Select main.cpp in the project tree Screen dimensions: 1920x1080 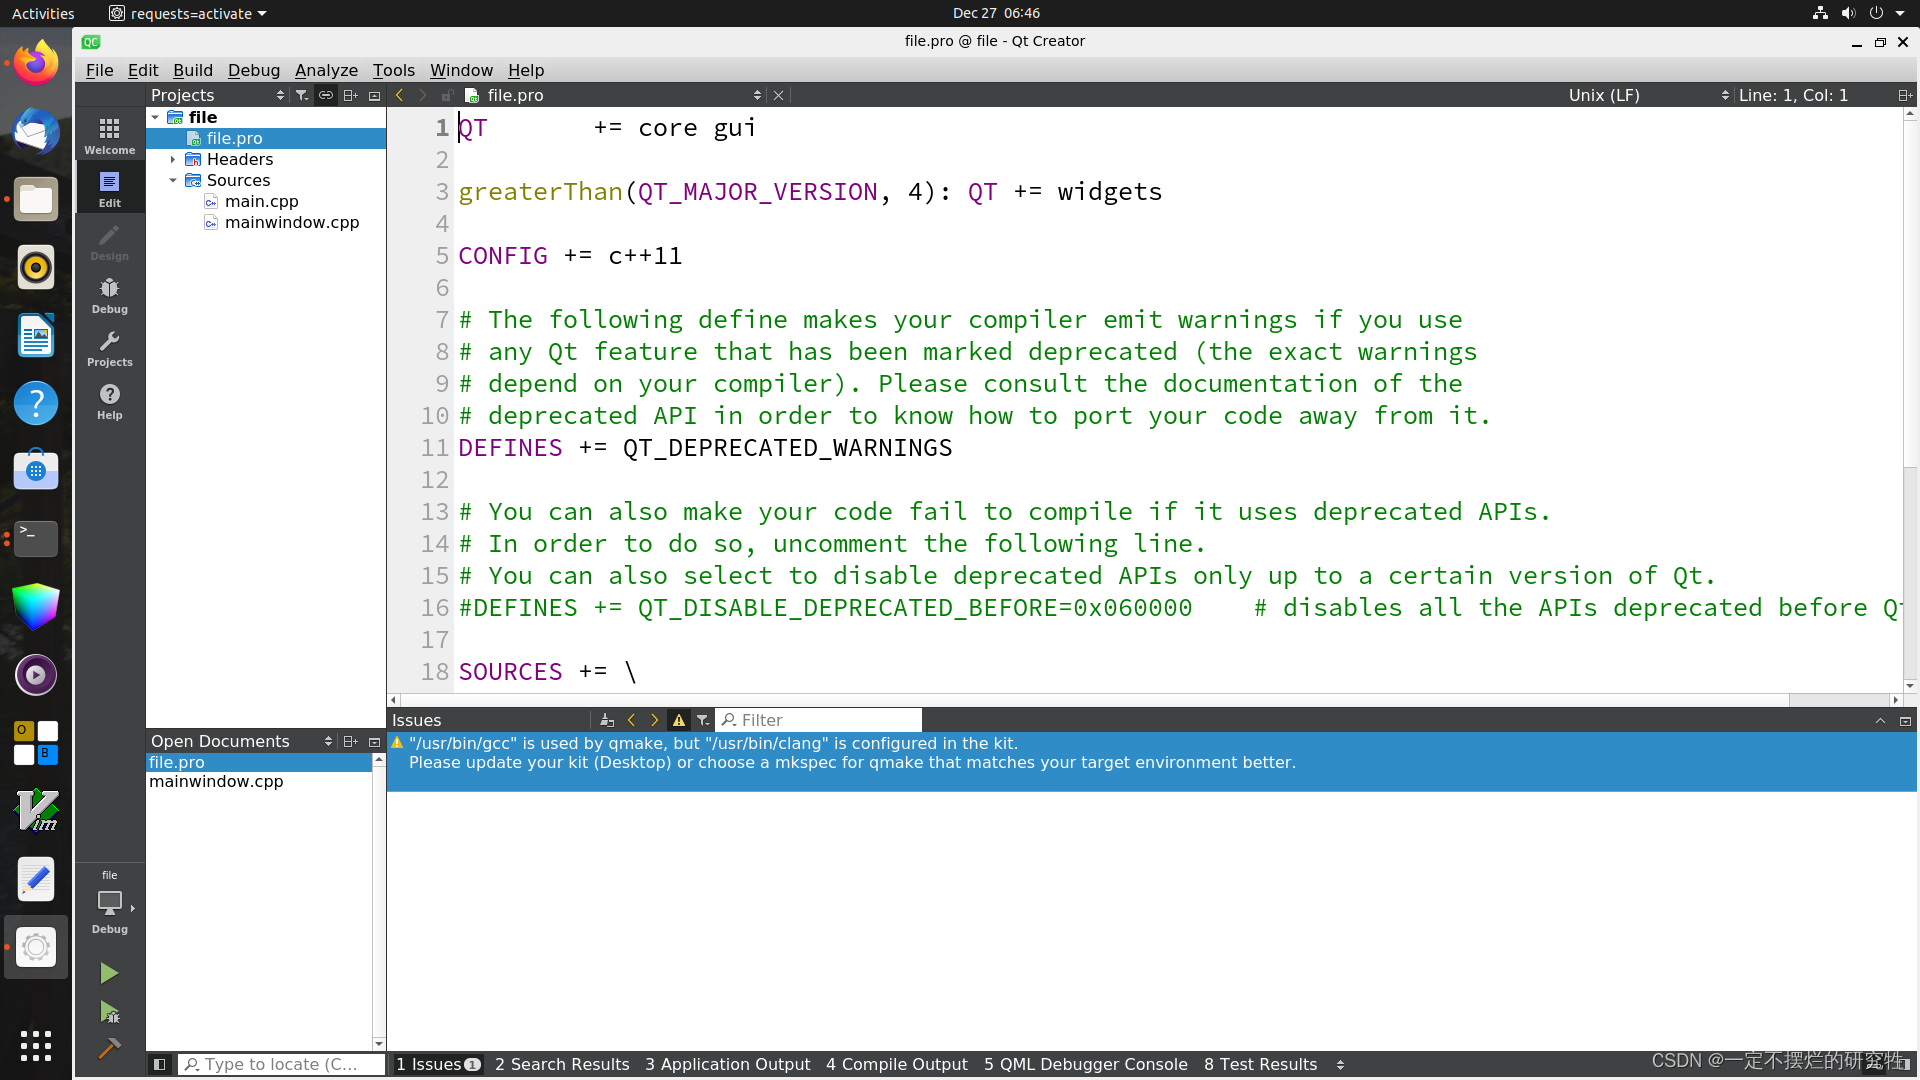[261, 202]
